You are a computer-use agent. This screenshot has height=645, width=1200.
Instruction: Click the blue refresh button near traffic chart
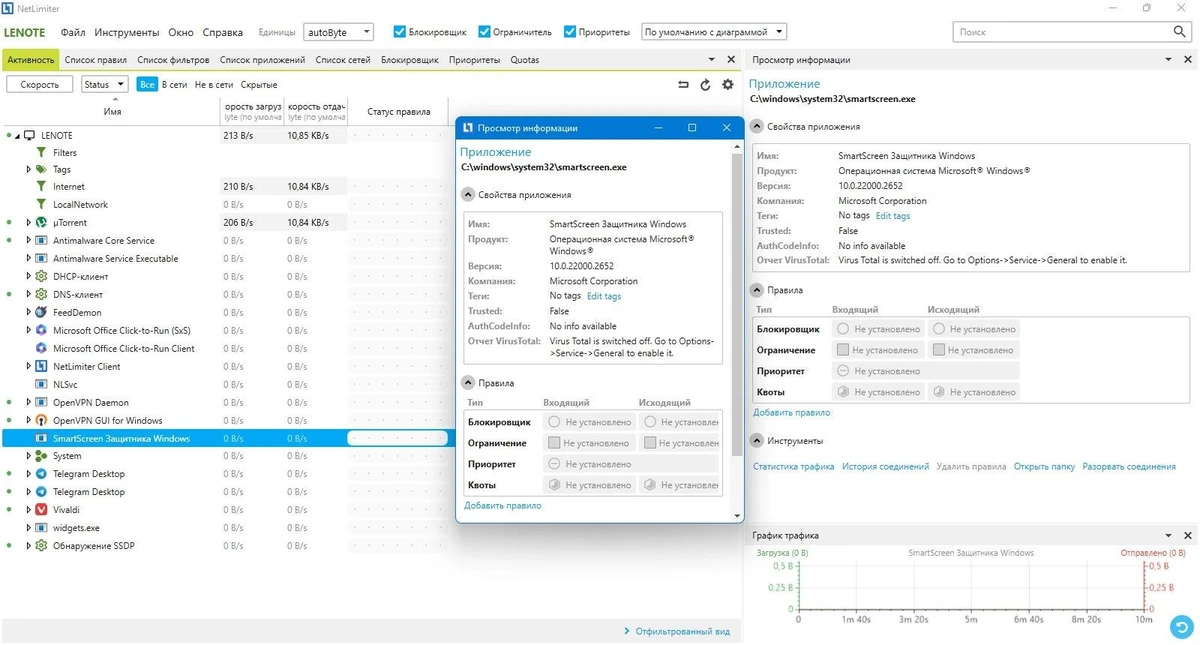click(1182, 627)
